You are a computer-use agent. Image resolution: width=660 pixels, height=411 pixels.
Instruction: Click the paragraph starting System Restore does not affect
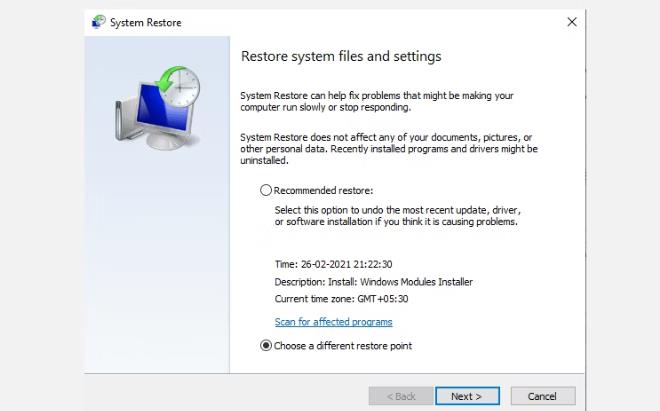click(x=389, y=149)
